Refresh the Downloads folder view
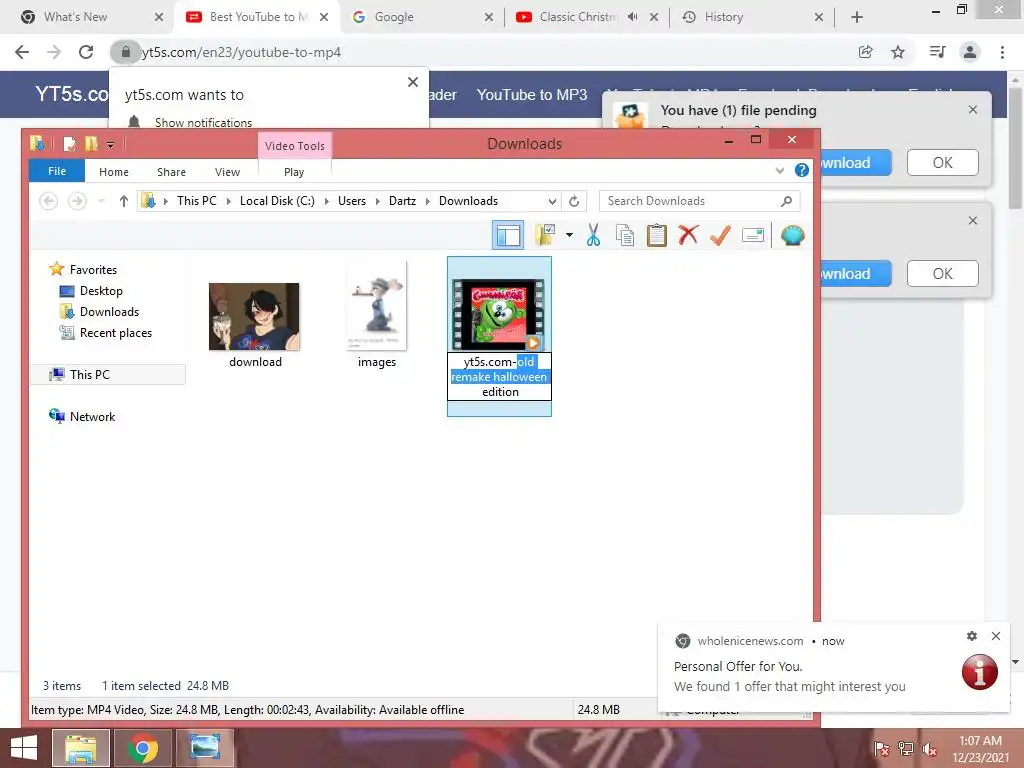Viewport: 1024px width, 768px height. (574, 201)
